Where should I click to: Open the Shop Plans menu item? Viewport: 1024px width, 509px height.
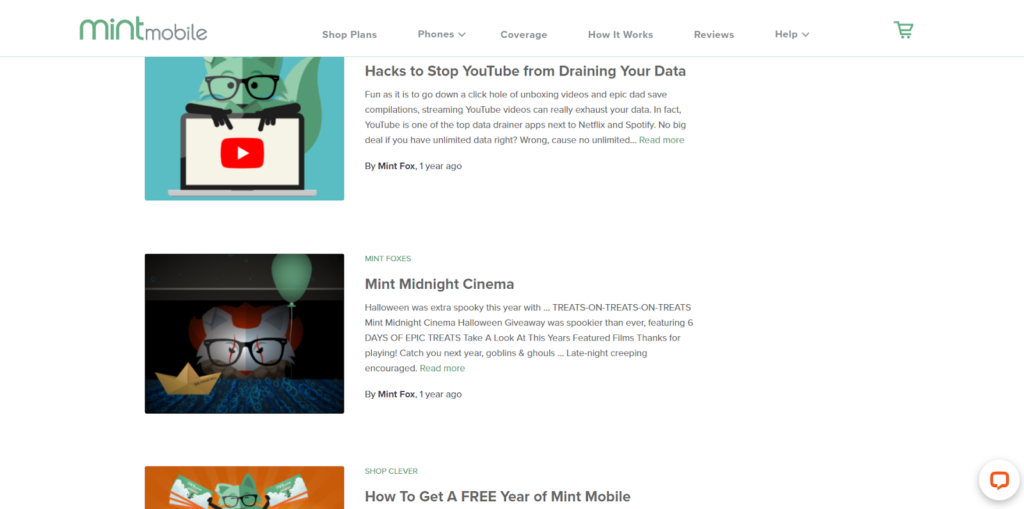click(349, 35)
